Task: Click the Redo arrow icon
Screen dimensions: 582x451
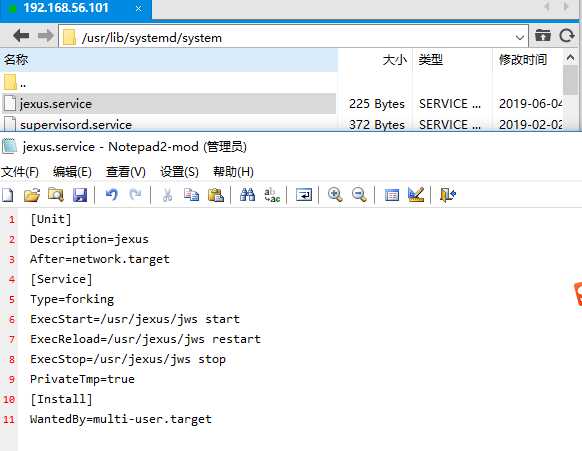Action: pos(135,195)
